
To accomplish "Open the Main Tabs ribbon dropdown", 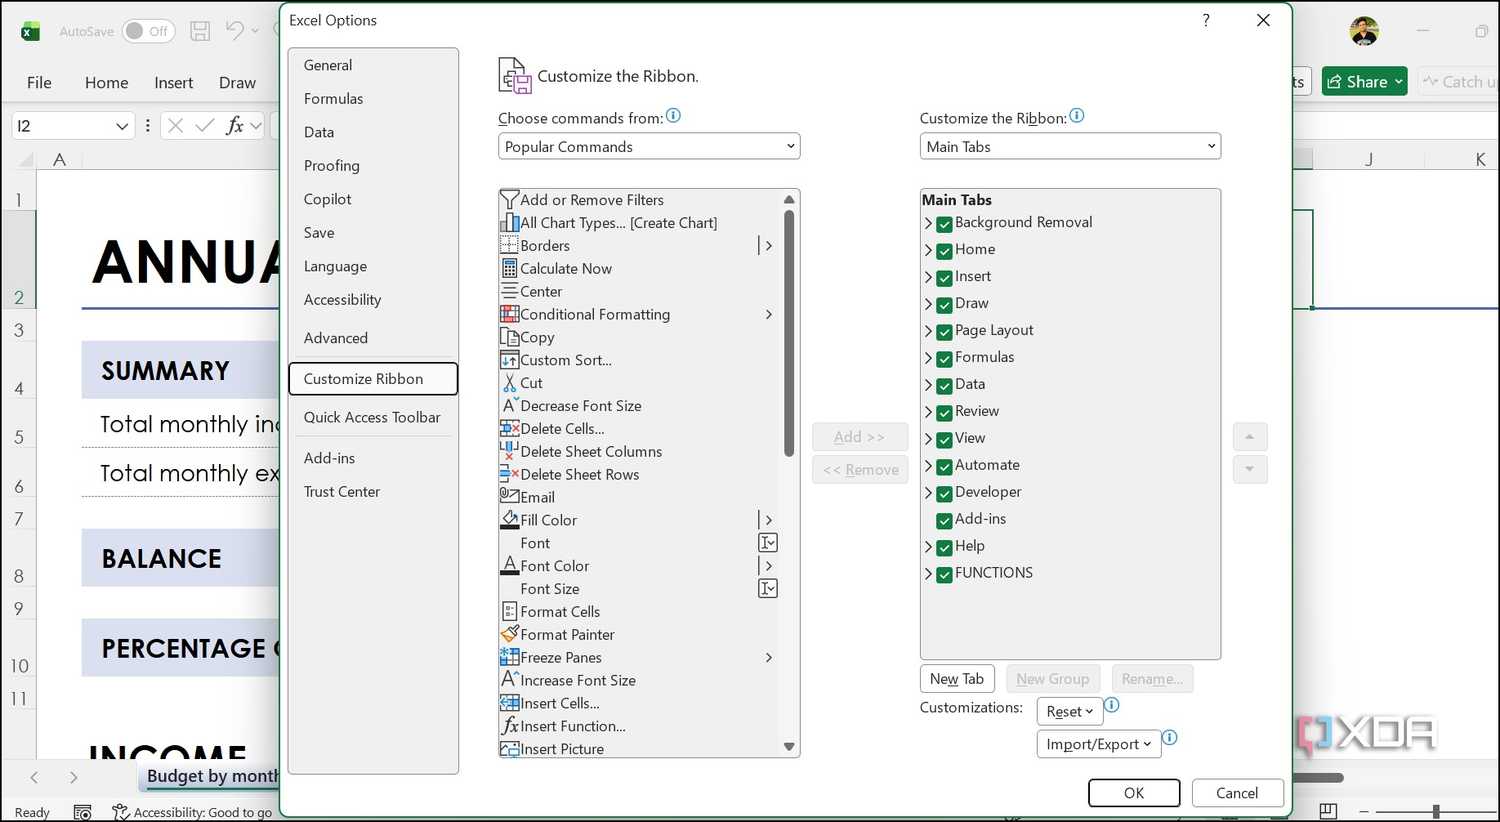I will [1070, 147].
